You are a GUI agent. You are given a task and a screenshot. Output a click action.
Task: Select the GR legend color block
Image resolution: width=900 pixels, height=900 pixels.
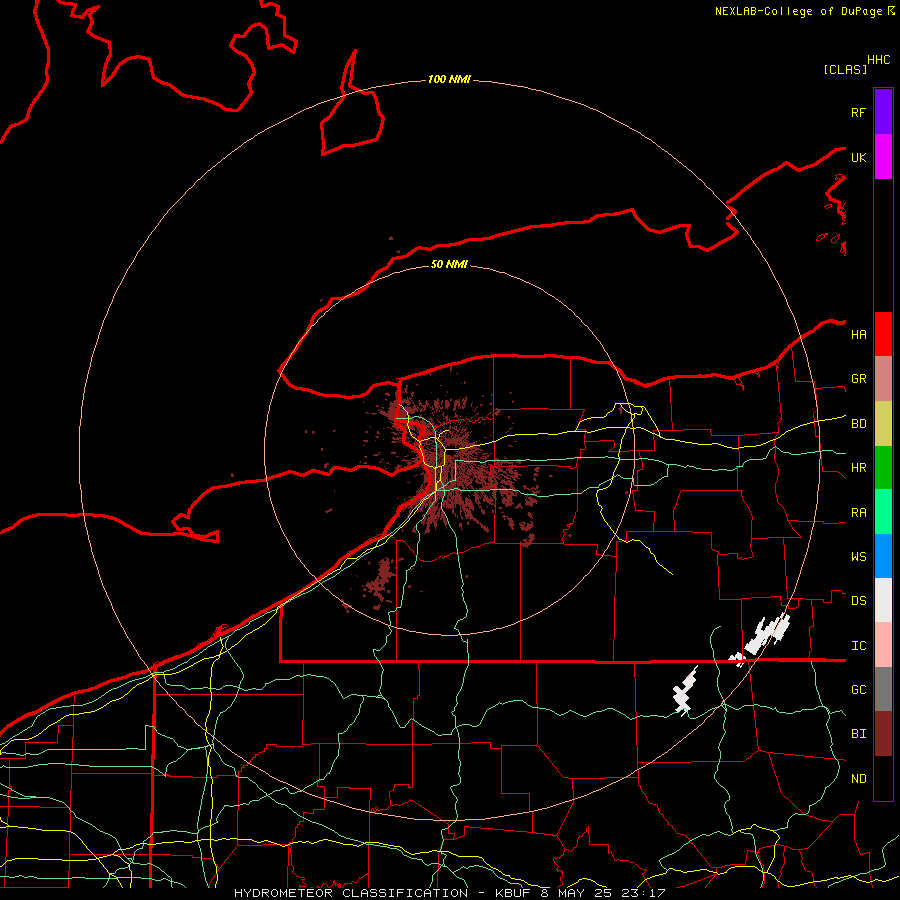tap(883, 379)
